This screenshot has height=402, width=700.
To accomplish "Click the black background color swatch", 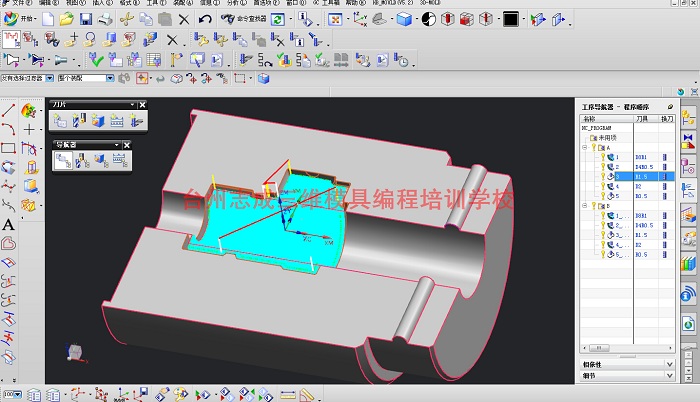I will click(x=511, y=19).
